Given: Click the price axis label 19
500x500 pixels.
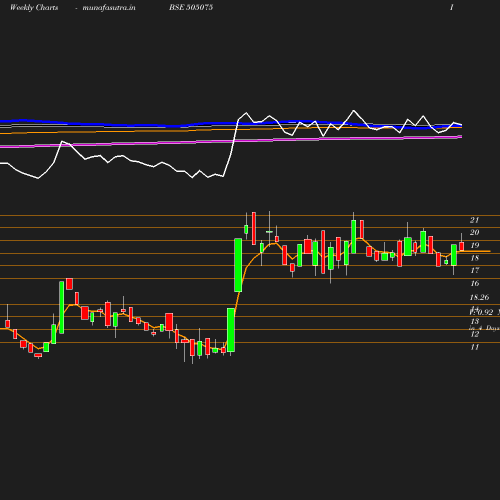Looking at the screenshot, I should [x=474, y=245].
